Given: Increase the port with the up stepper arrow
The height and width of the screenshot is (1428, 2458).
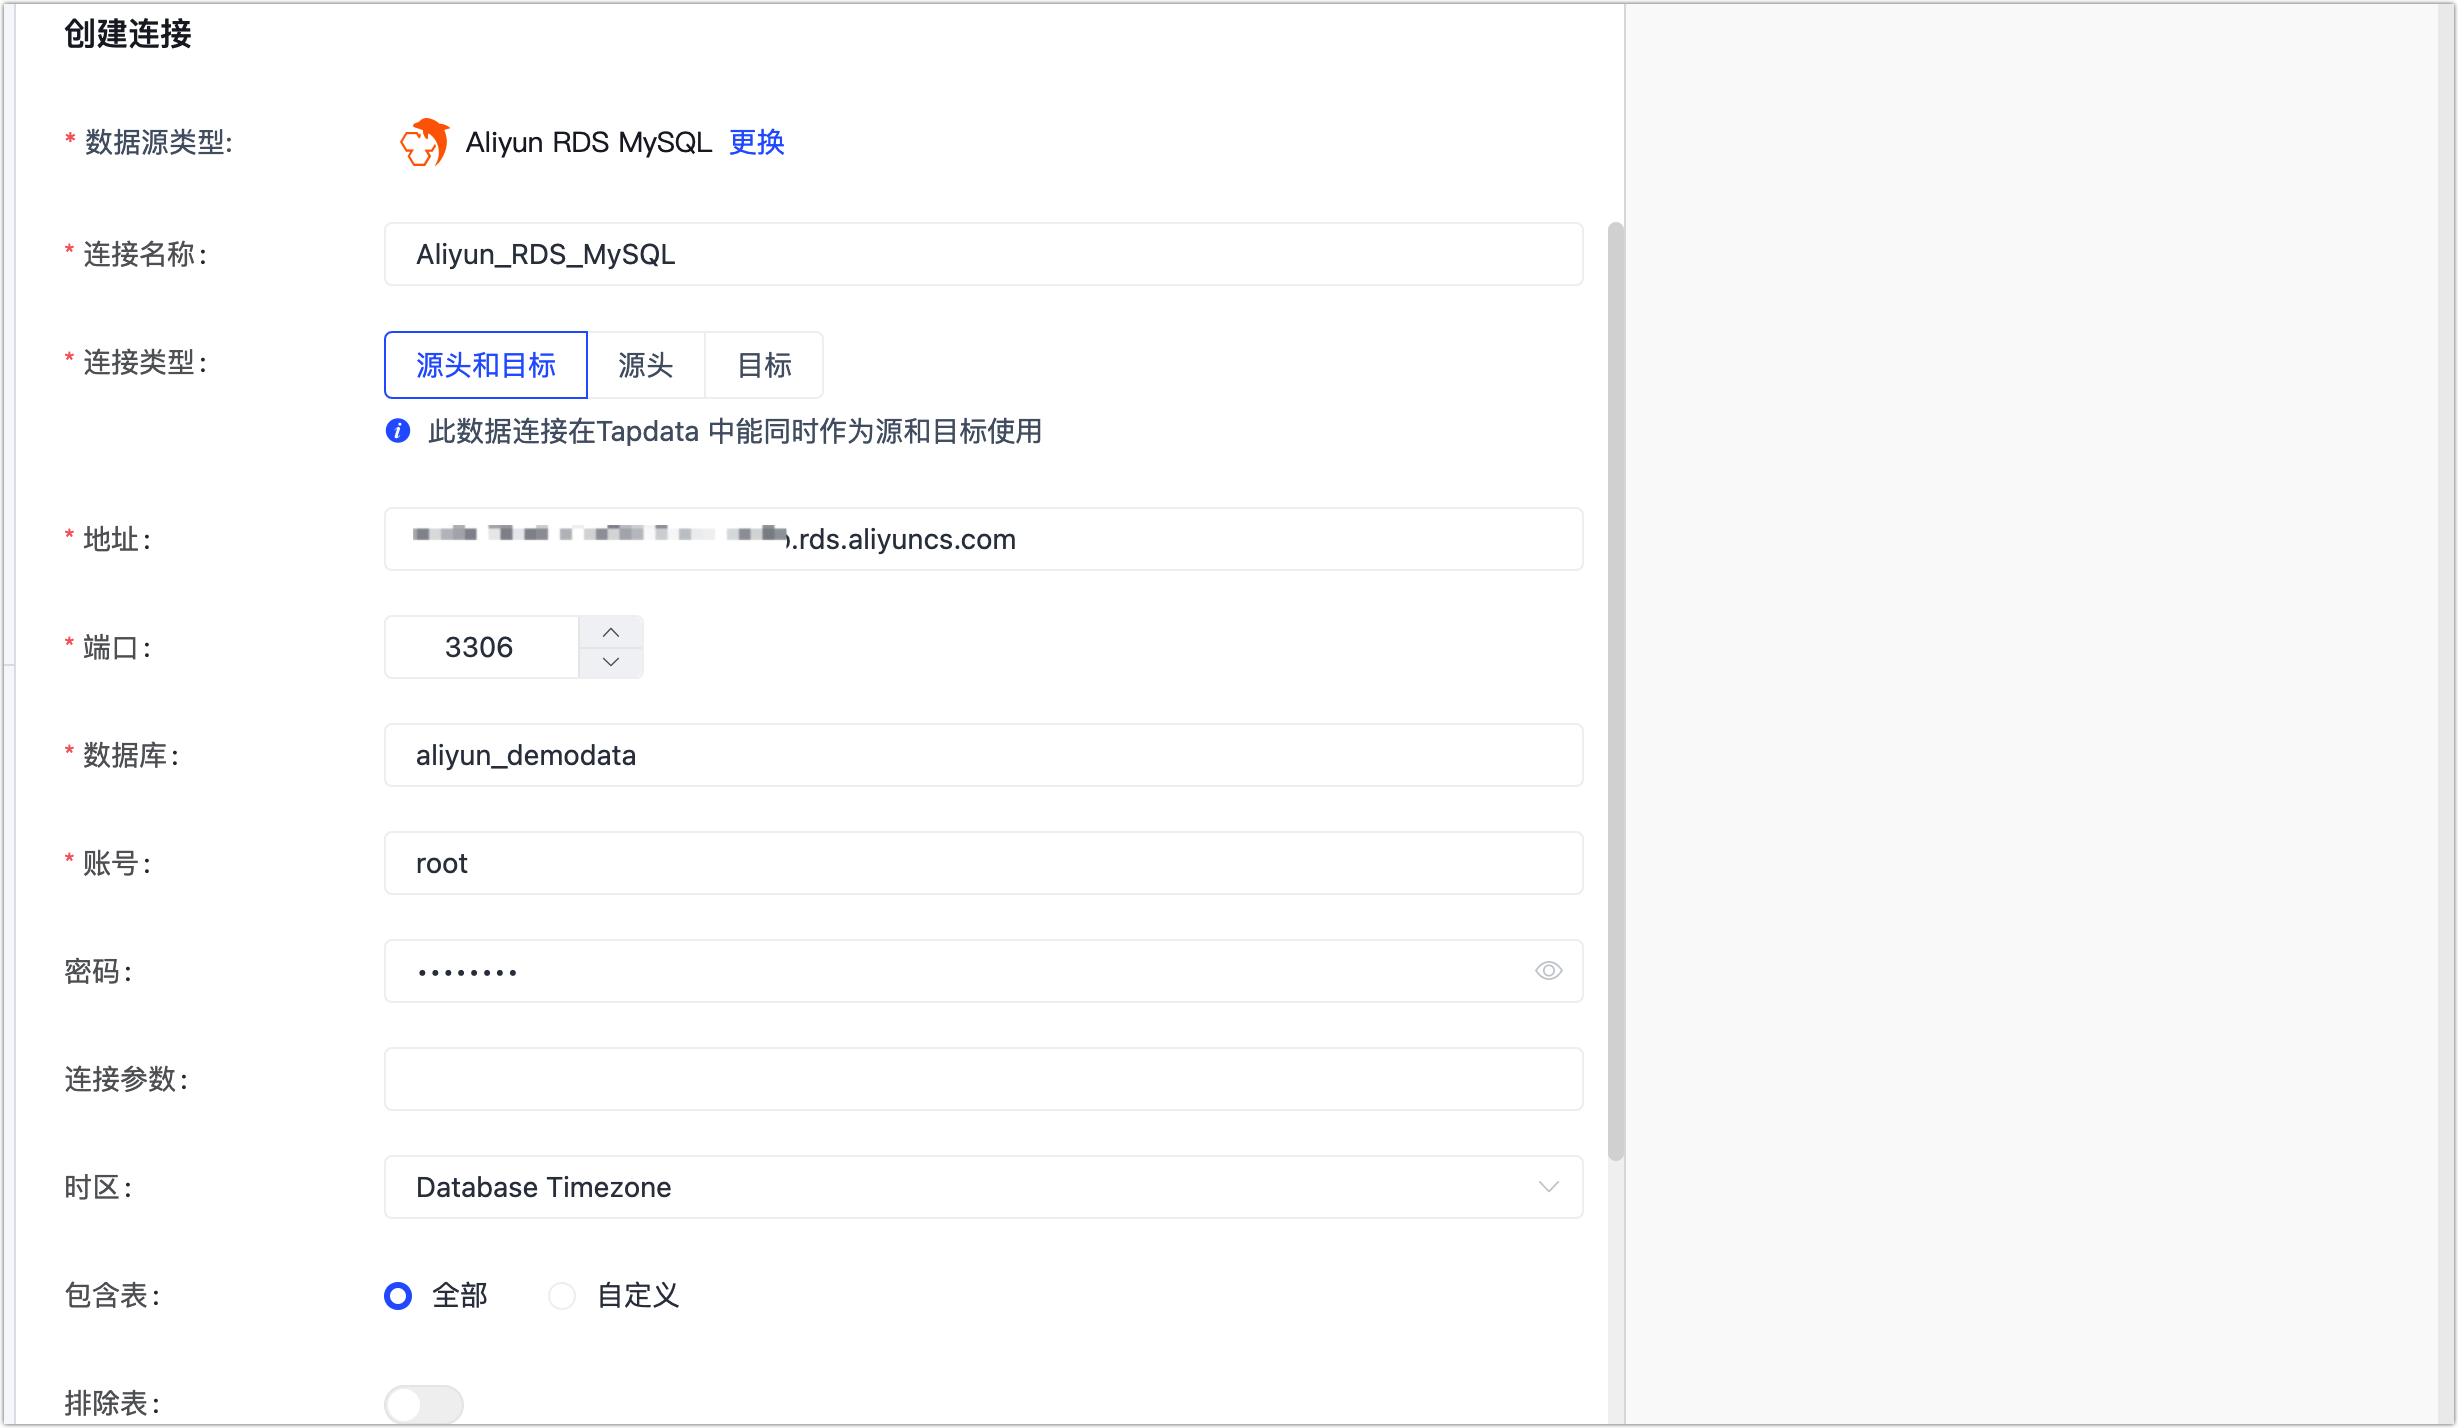Looking at the screenshot, I should tap(610, 632).
